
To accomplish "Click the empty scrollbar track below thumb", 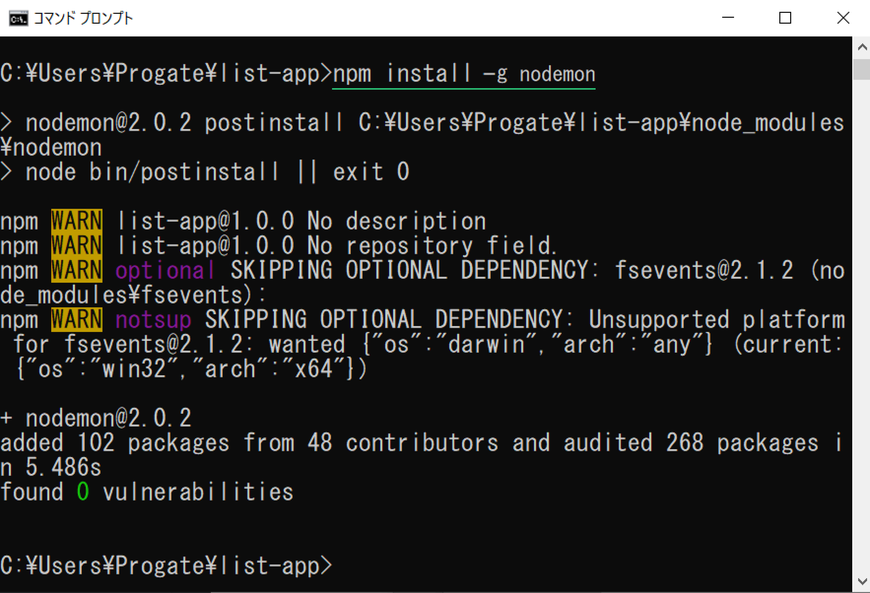I will click(x=862, y=327).
